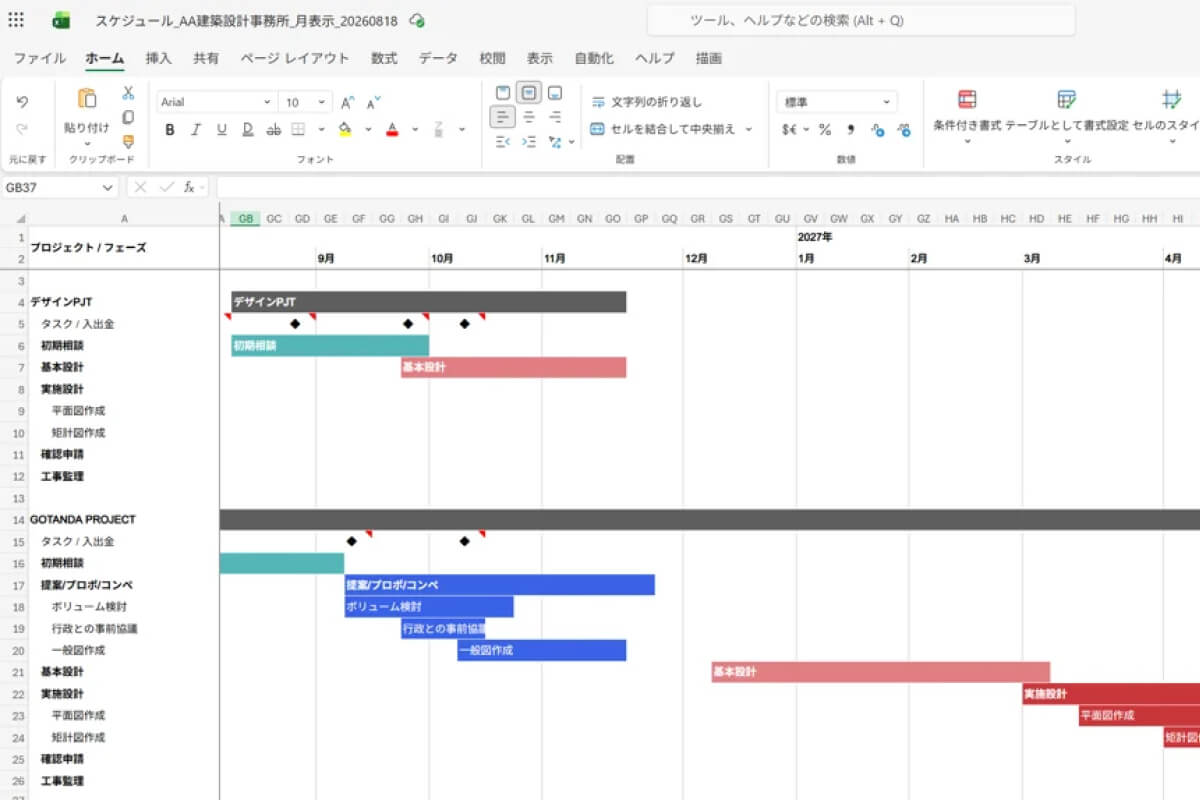
Task: Open the borders dropdown arrow
Action: click(321, 129)
